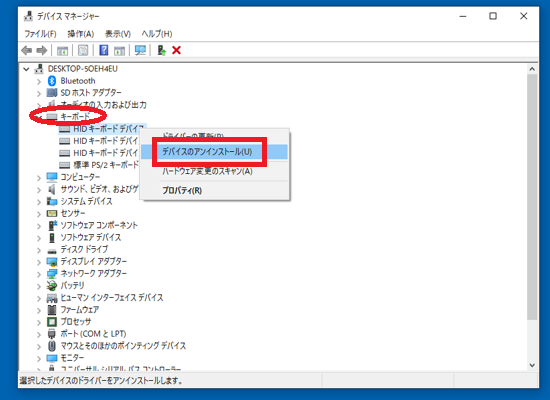550x400 pixels.
Task: Collapse the DESKTOP-5OEH4EU root node
Action: [26, 69]
